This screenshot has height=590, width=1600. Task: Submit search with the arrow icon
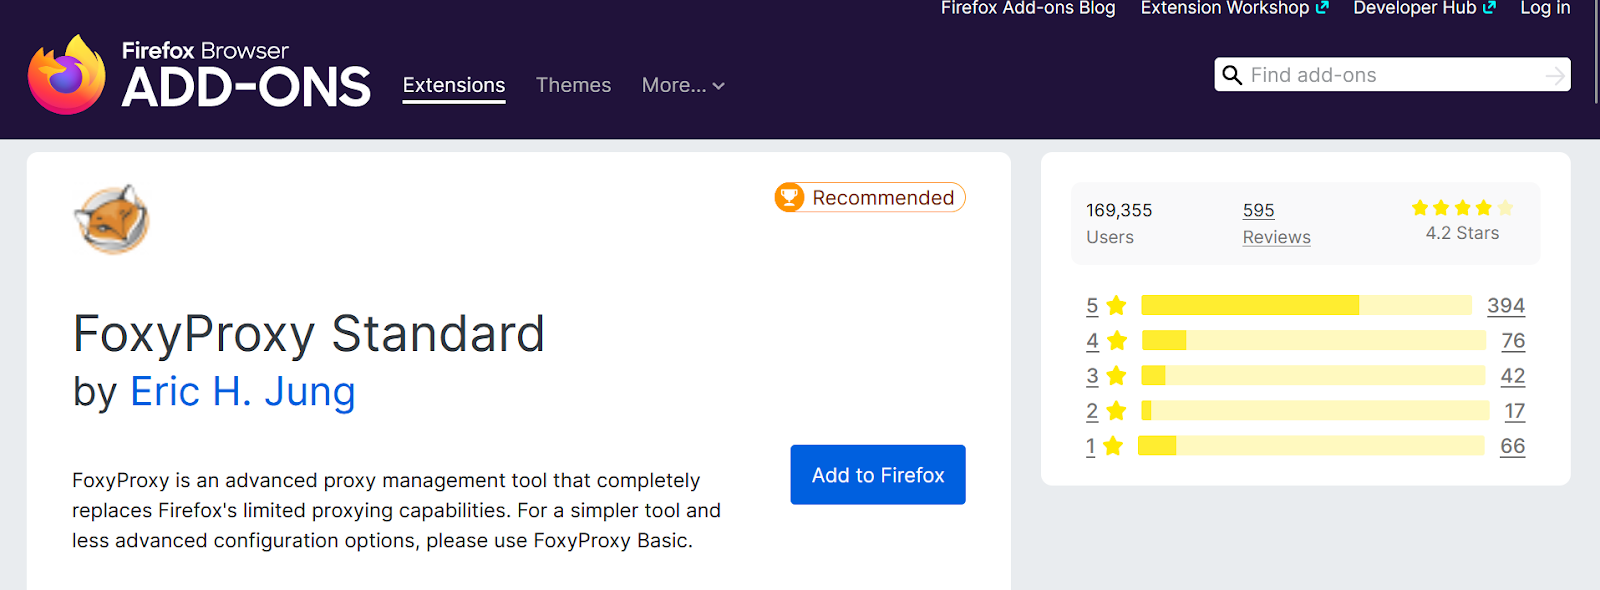pyautogui.click(x=1555, y=75)
